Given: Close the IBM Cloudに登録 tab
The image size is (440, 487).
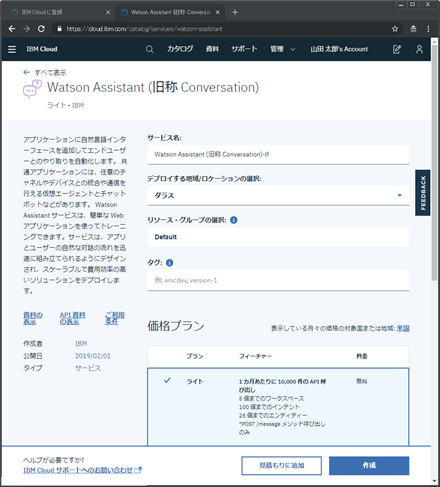Looking at the screenshot, I should click(x=108, y=12).
